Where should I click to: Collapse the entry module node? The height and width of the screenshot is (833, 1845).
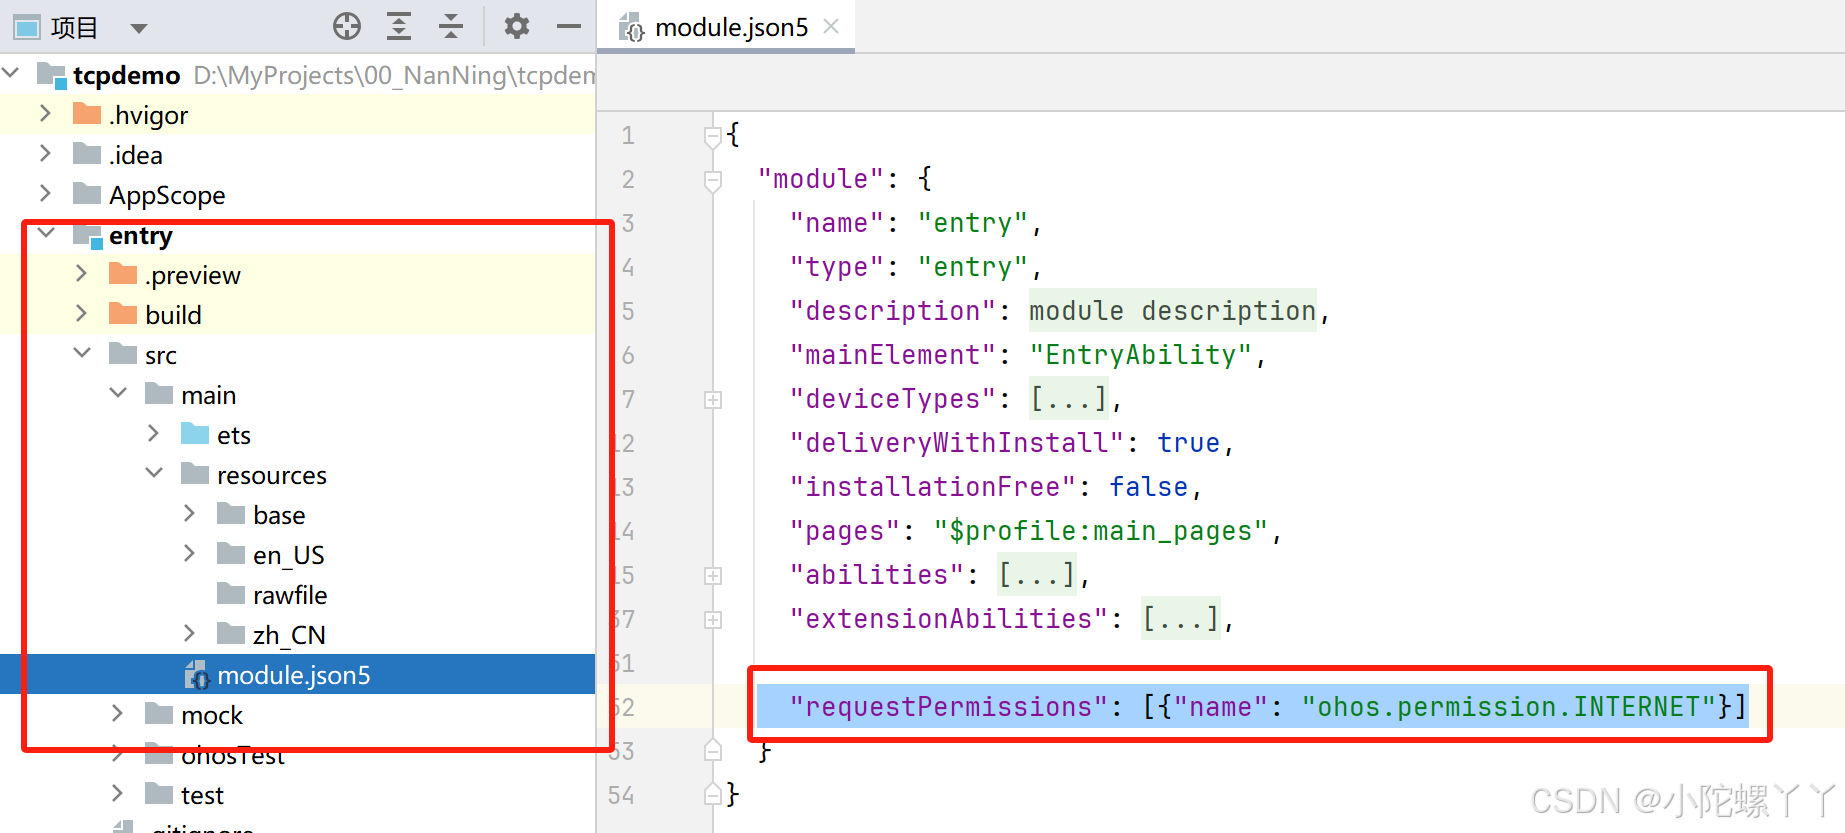click(x=46, y=233)
